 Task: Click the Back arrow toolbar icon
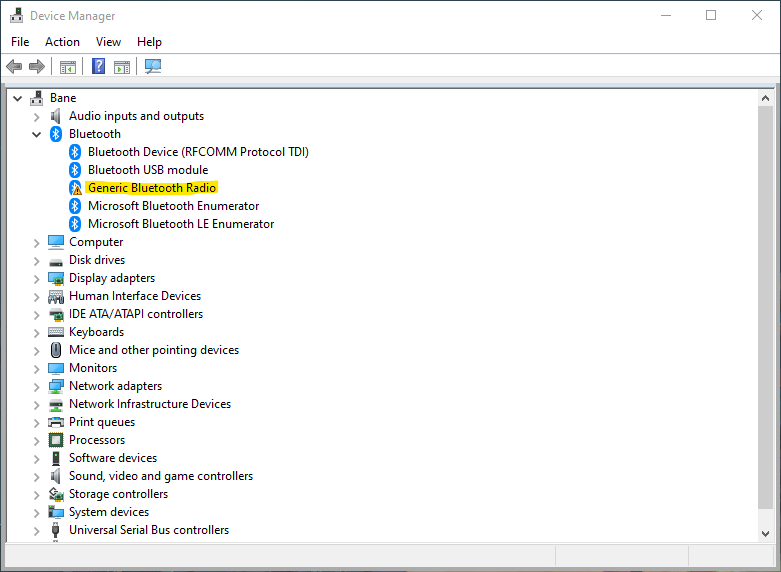click(14, 66)
